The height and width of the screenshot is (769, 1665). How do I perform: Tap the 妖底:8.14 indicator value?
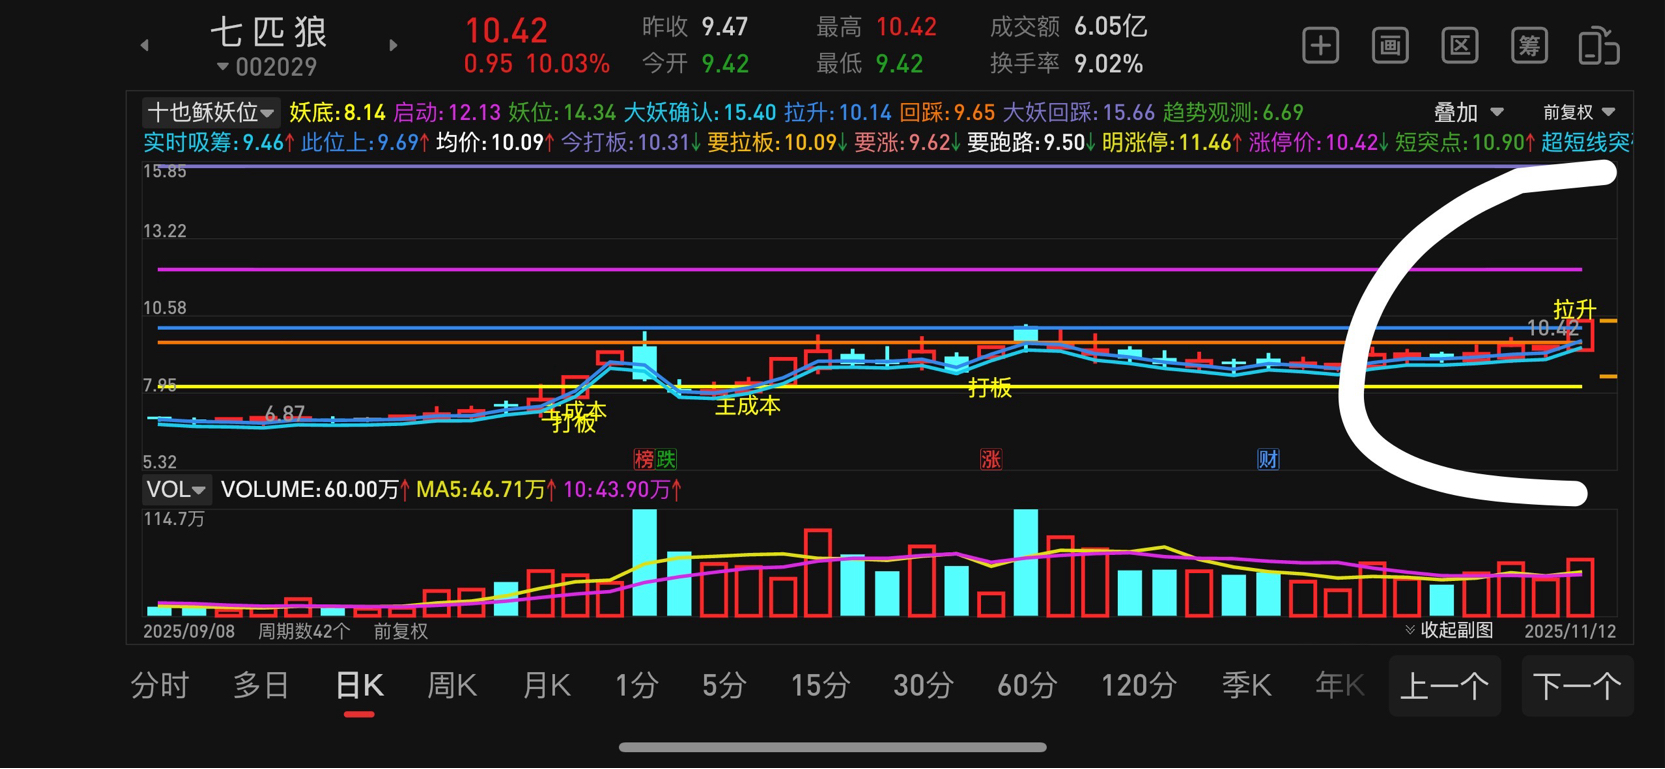pos(337,112)
